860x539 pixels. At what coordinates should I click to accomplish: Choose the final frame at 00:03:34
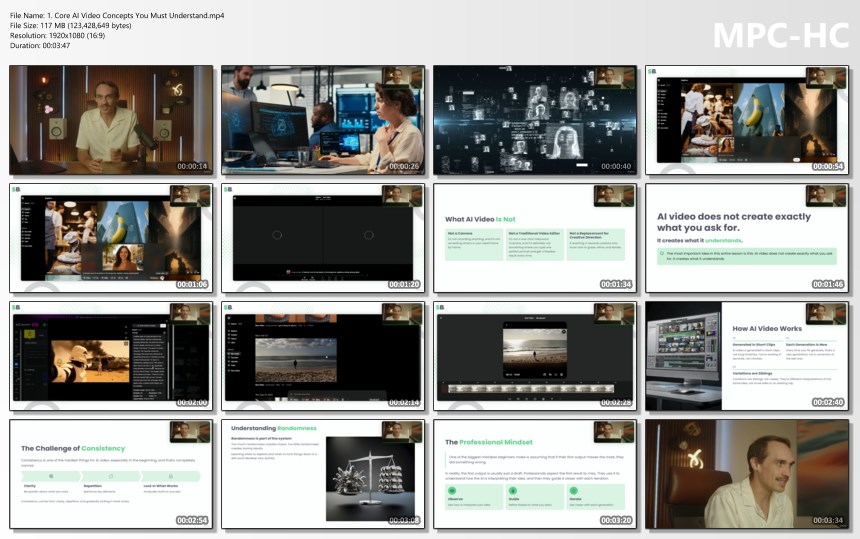[x=747, y=474]
